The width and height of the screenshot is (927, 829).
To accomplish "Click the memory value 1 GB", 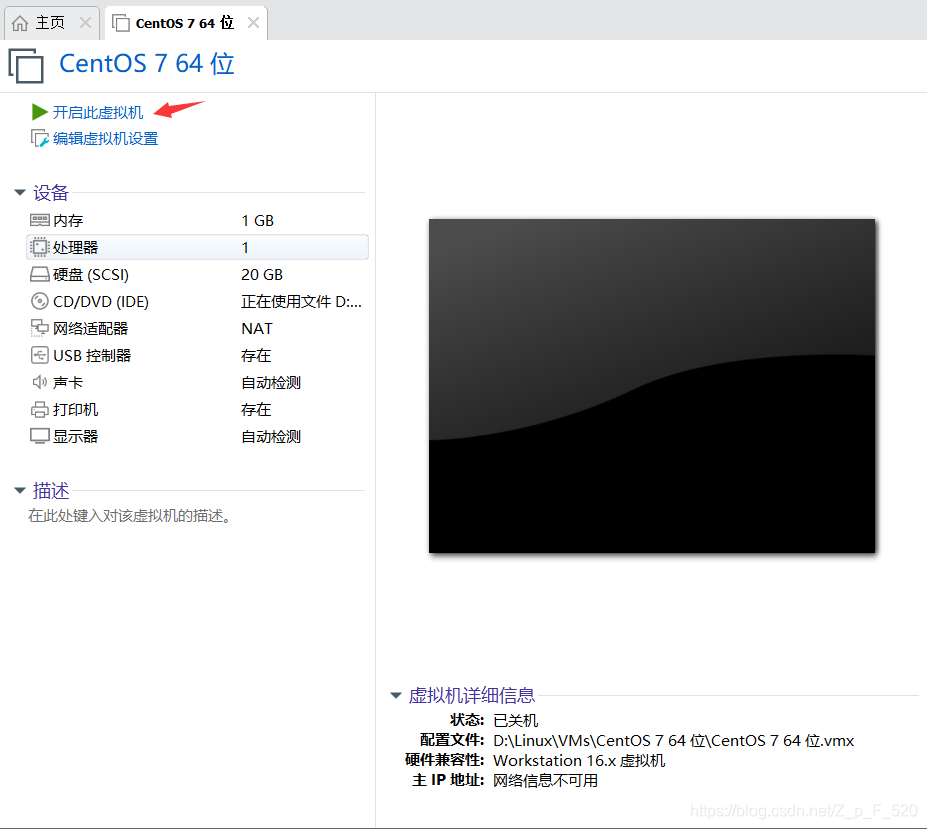I will 257,221.
